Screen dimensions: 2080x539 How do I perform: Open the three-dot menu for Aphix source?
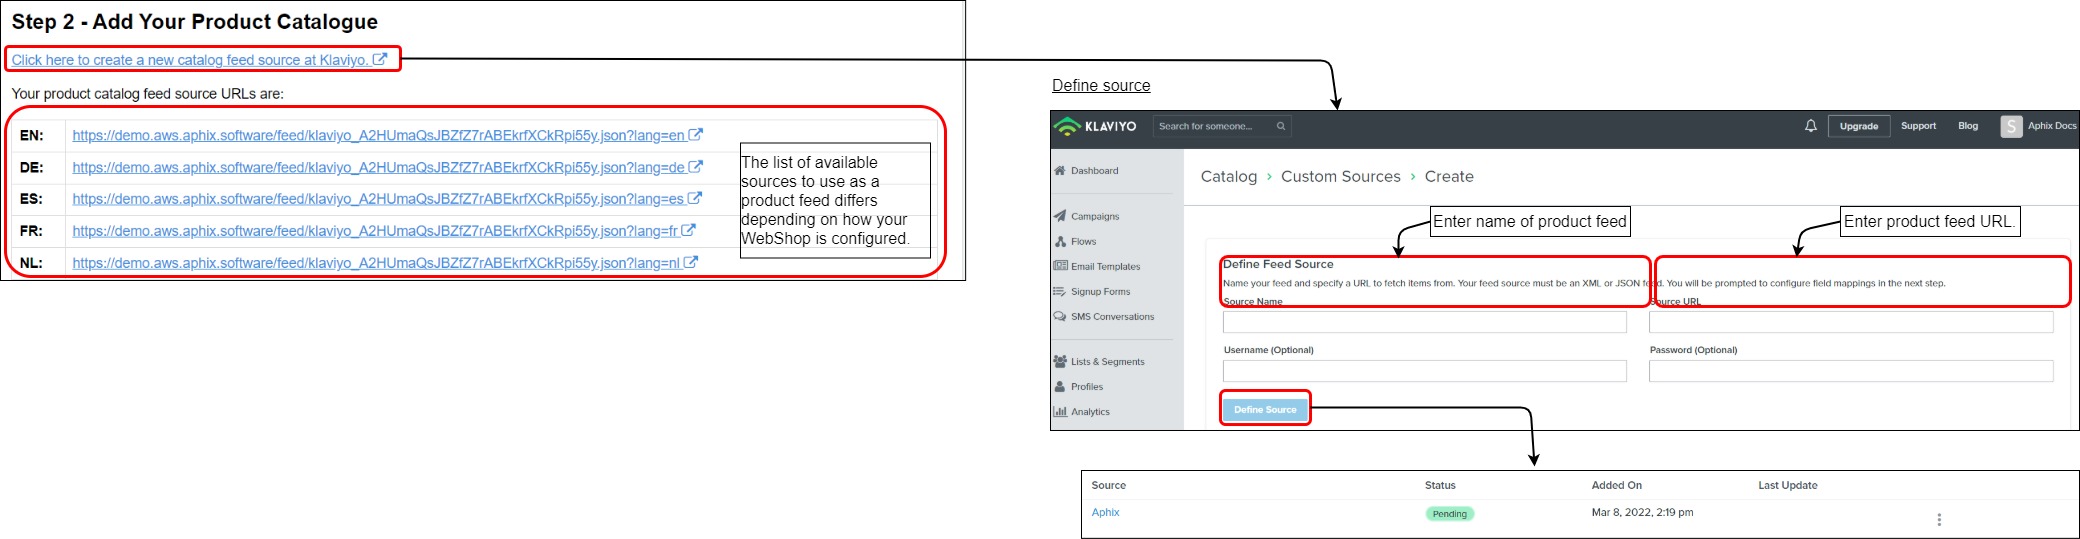pos(1939,520)
